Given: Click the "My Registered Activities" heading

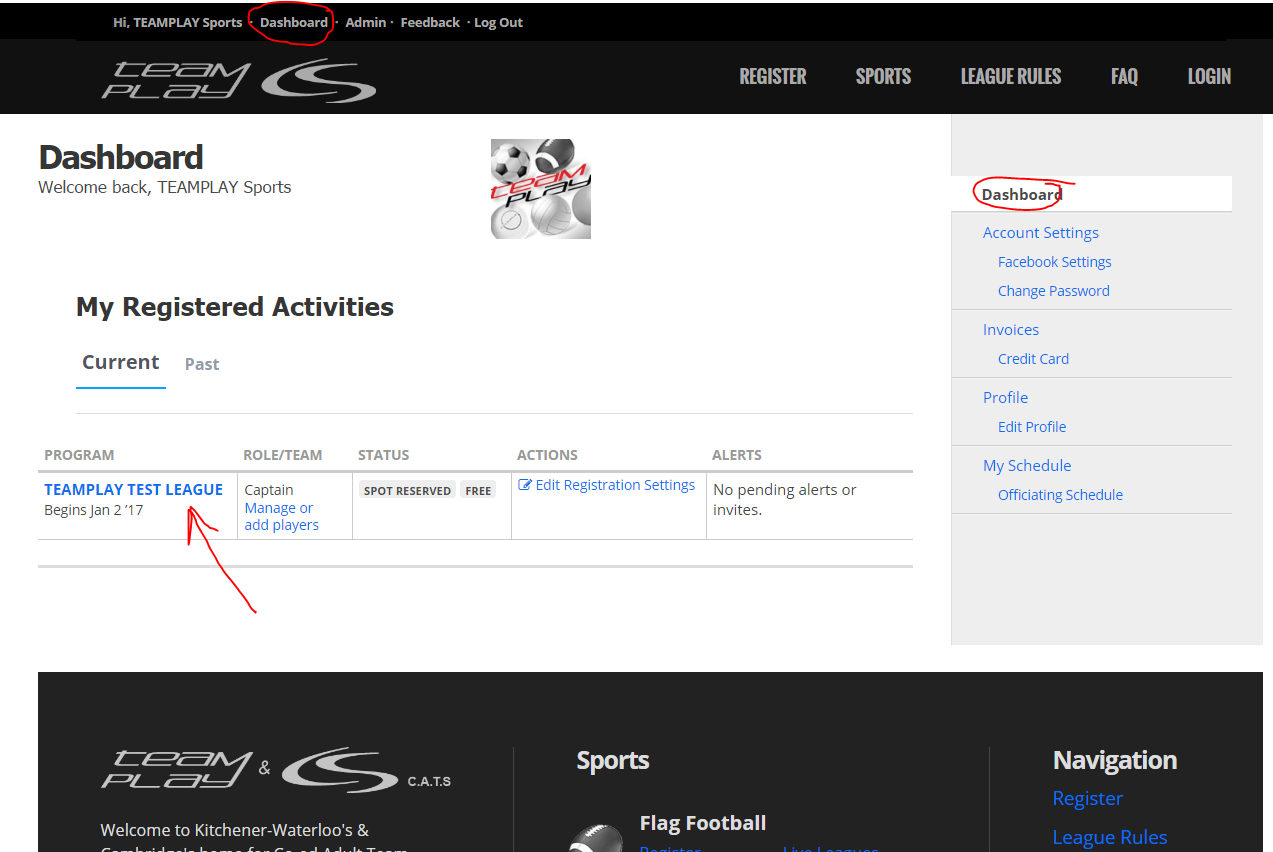Looking at the screenshot, I should (x=235, y=307).
